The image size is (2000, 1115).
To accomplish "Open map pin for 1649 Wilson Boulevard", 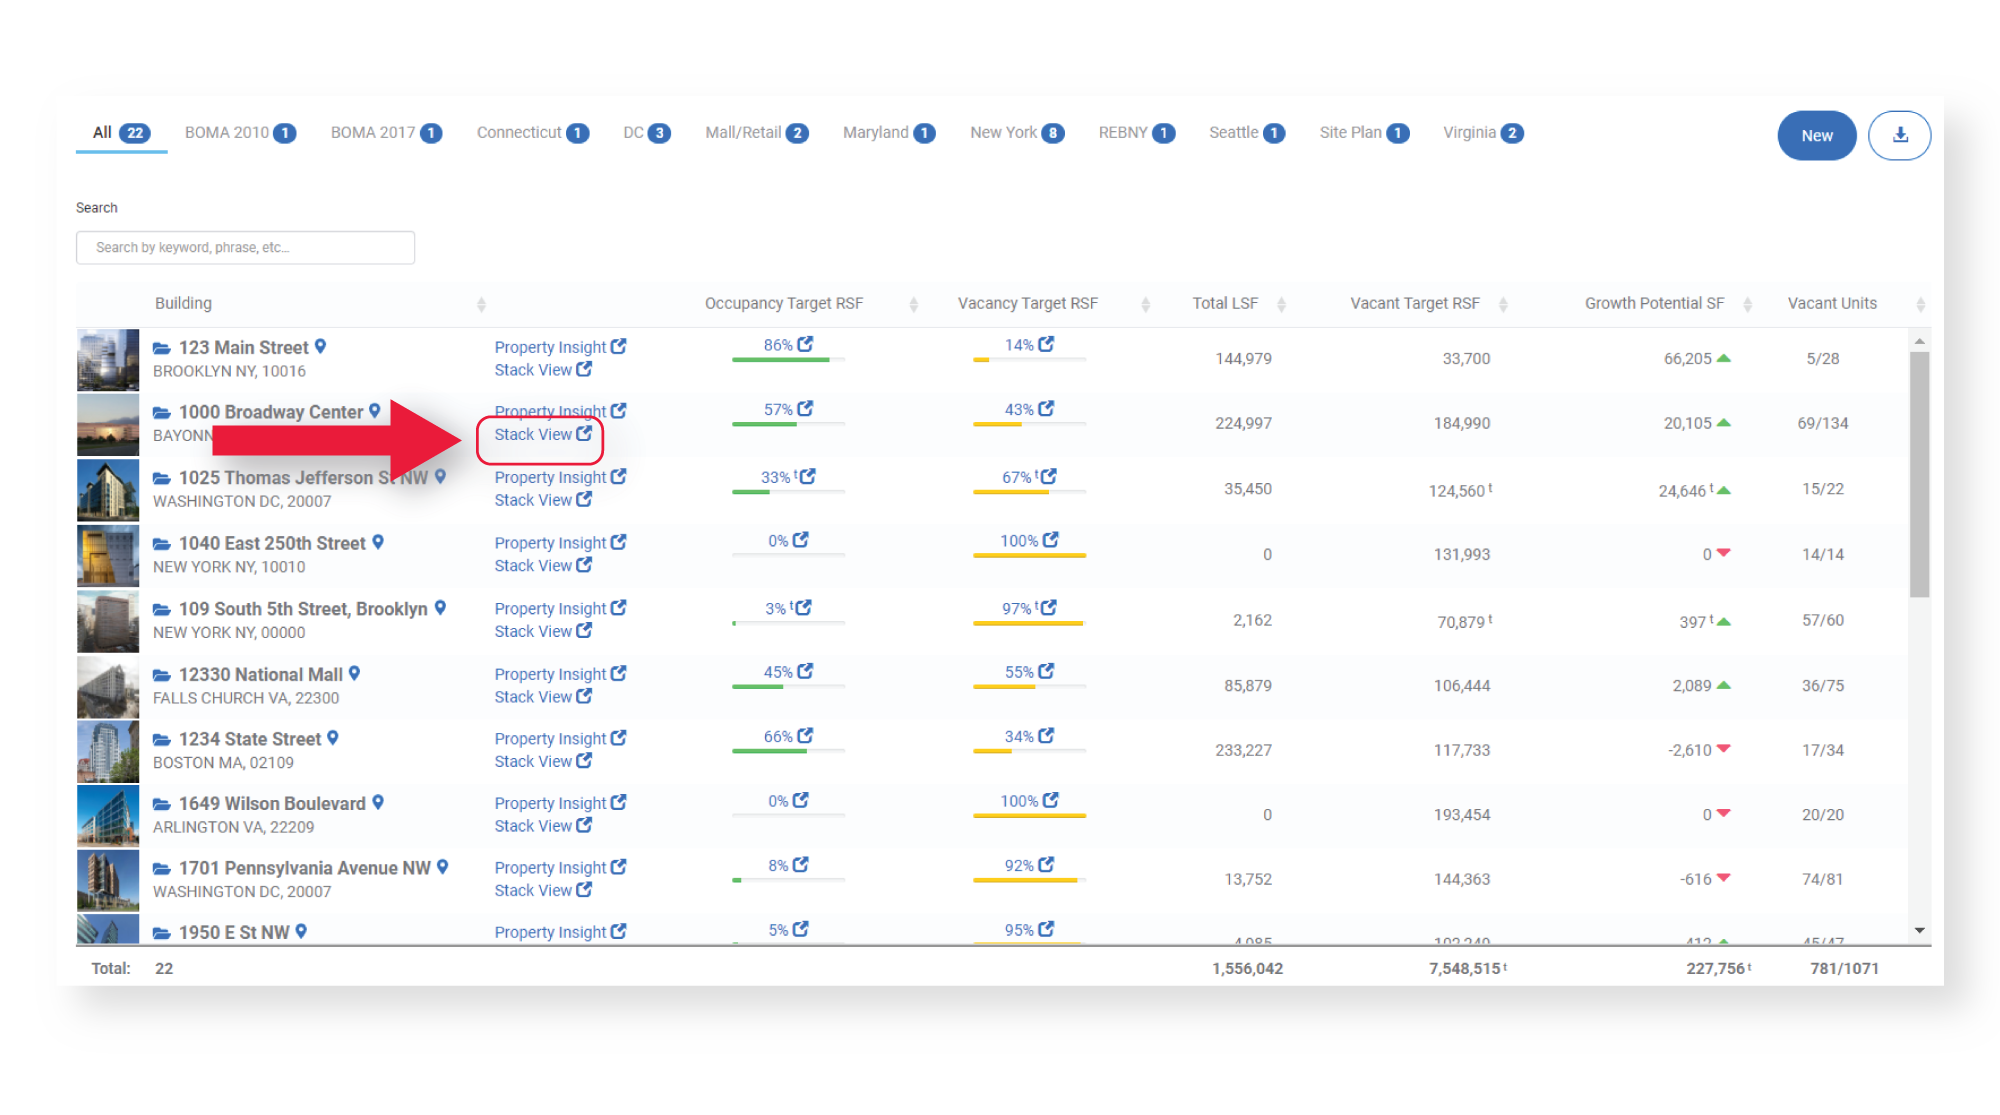I will pos(378,802).
